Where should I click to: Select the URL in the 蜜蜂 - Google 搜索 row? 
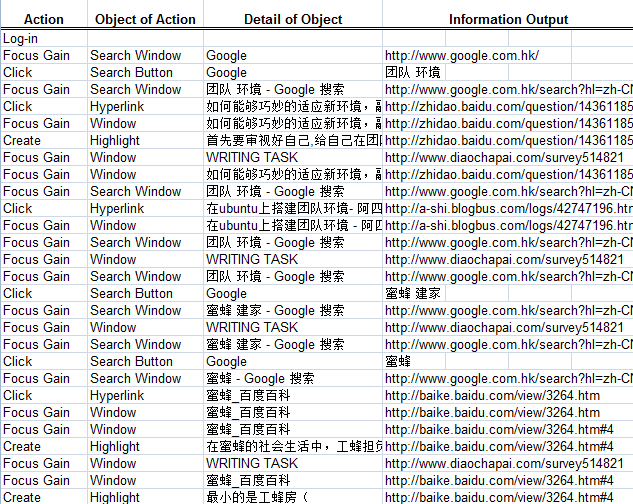click(x=509, y=378)
